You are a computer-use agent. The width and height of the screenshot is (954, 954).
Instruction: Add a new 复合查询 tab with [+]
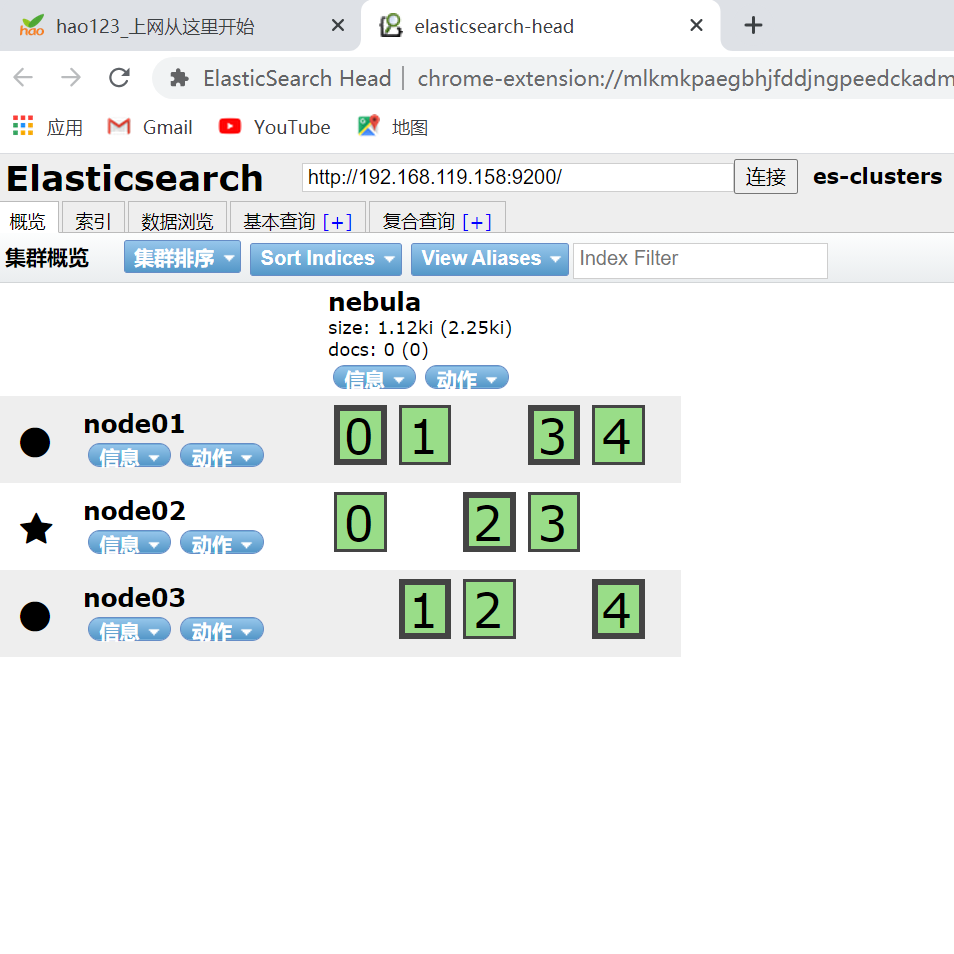pyautogui.click(x=477, y=223)
